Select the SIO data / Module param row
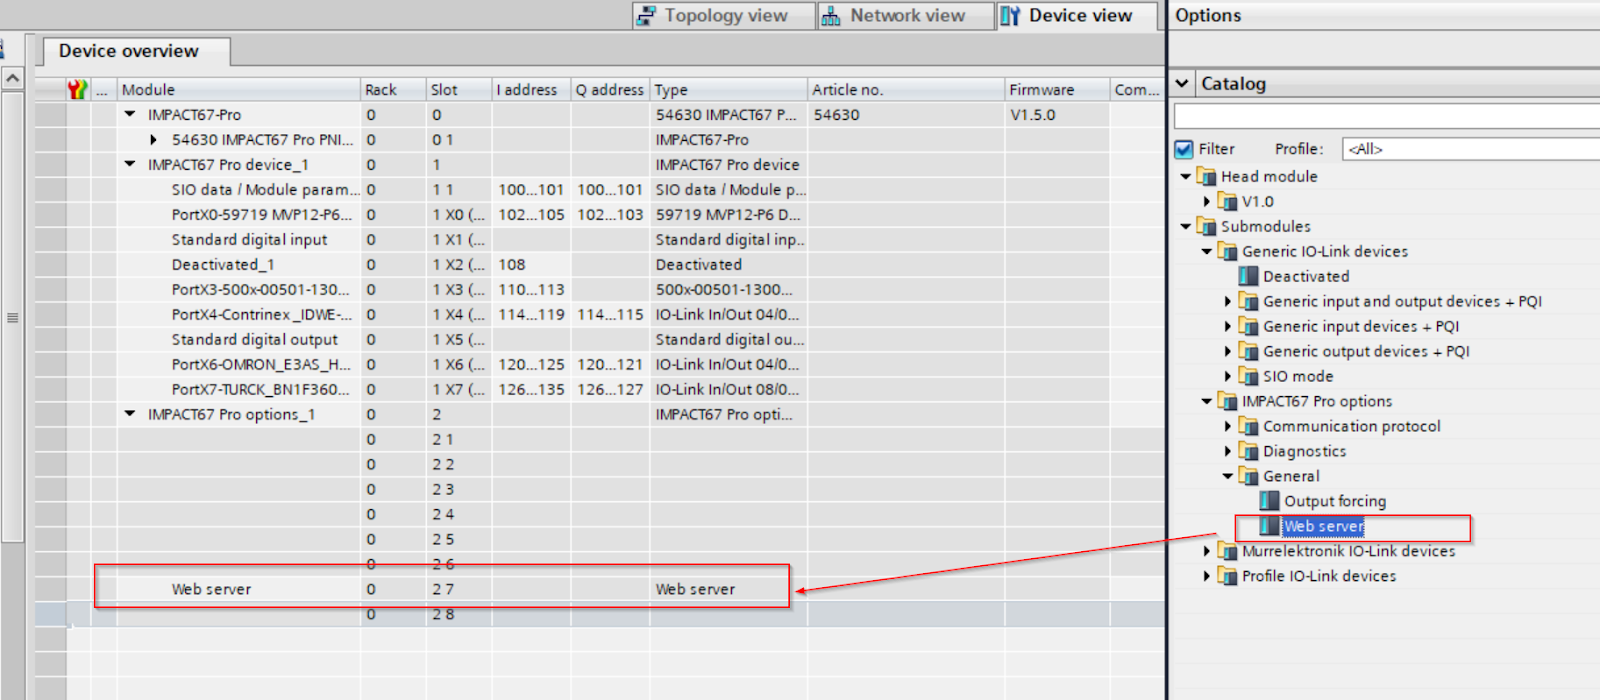The height and width of the screenshot is (700, 1600). tap(600, 190)
